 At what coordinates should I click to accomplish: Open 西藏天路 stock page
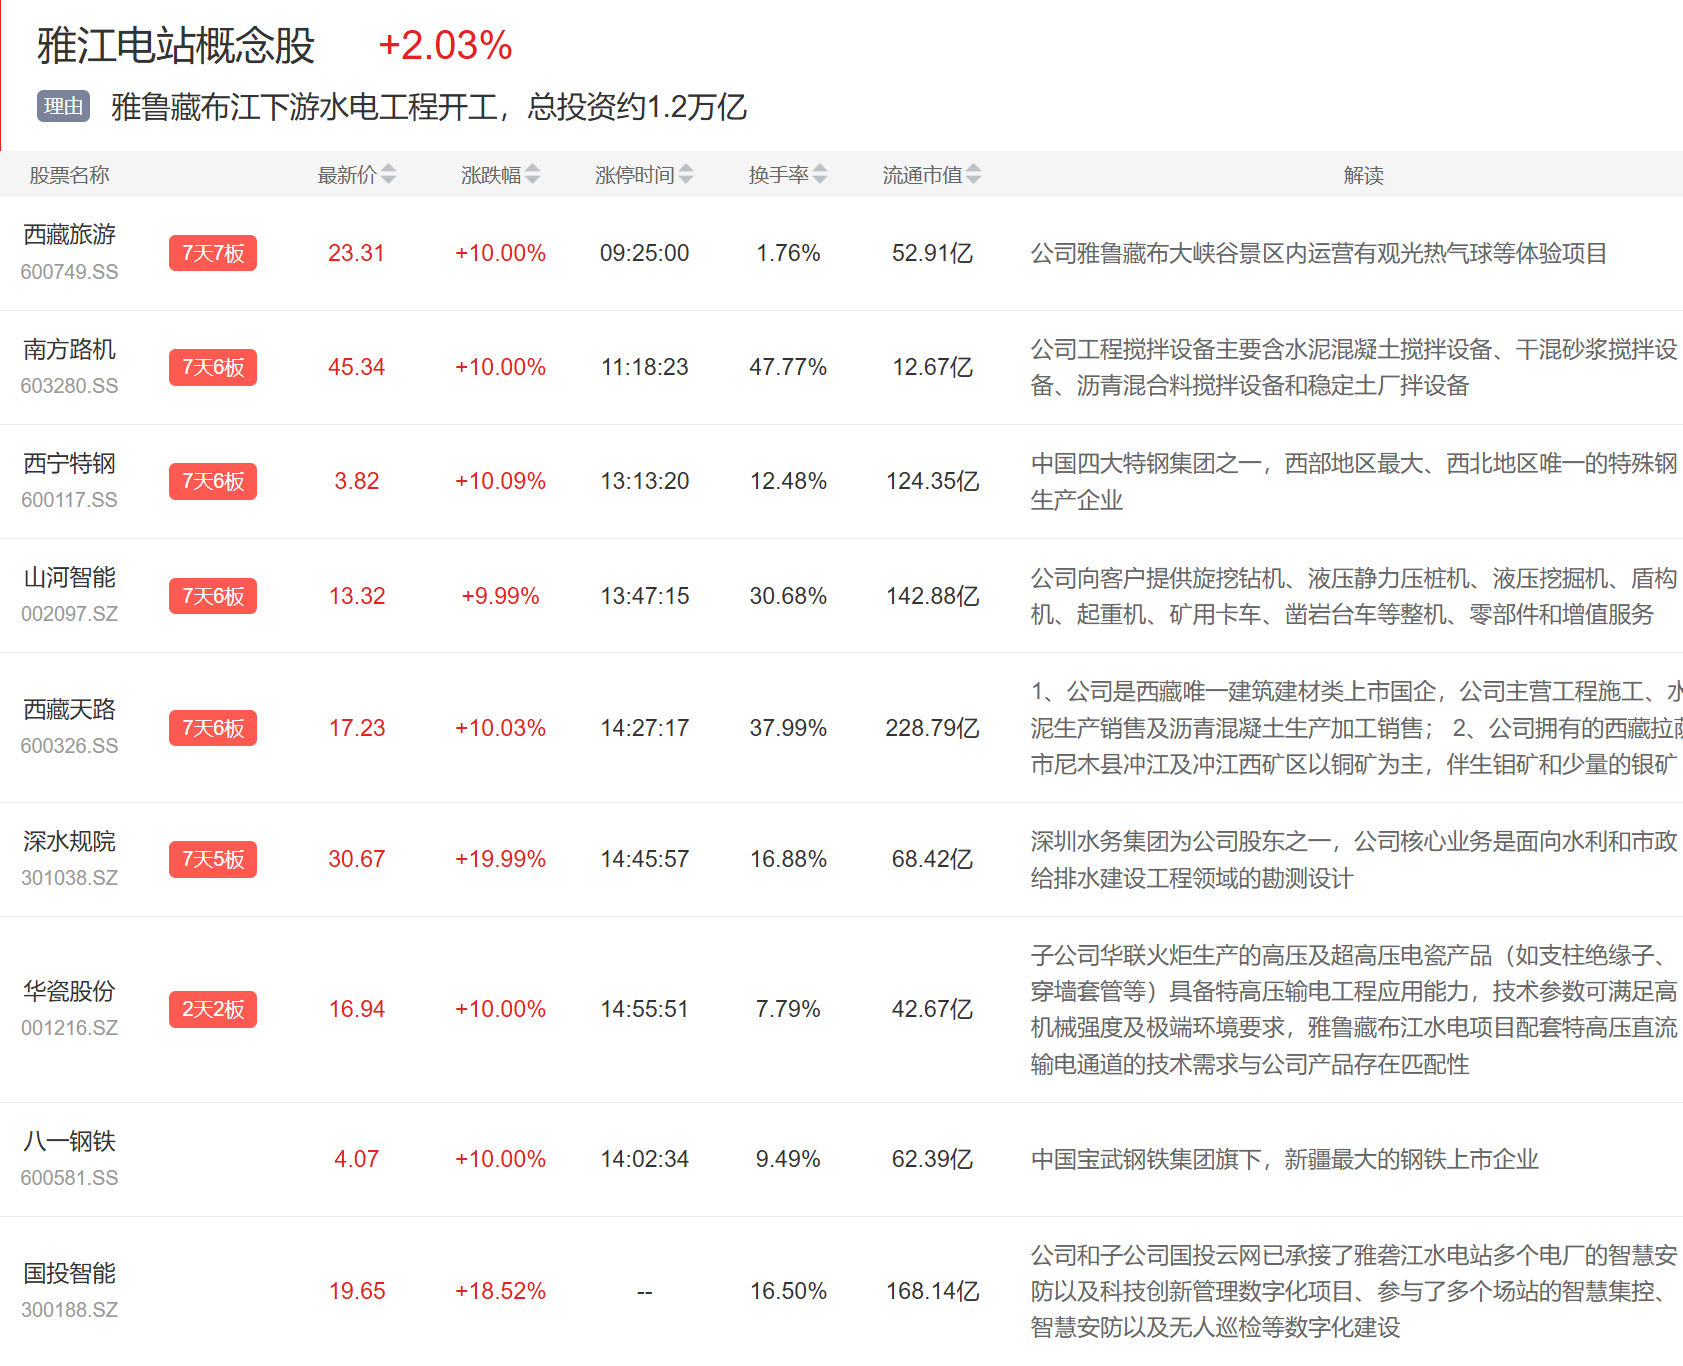[69, 709]
